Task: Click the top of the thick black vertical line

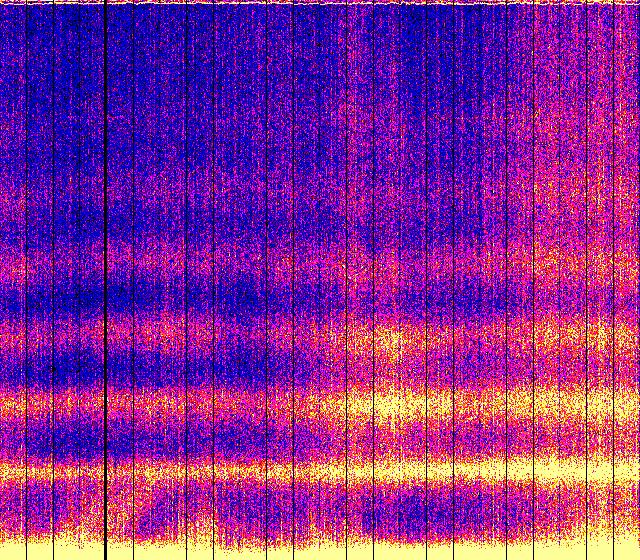Action: click(x=106, y=8)
